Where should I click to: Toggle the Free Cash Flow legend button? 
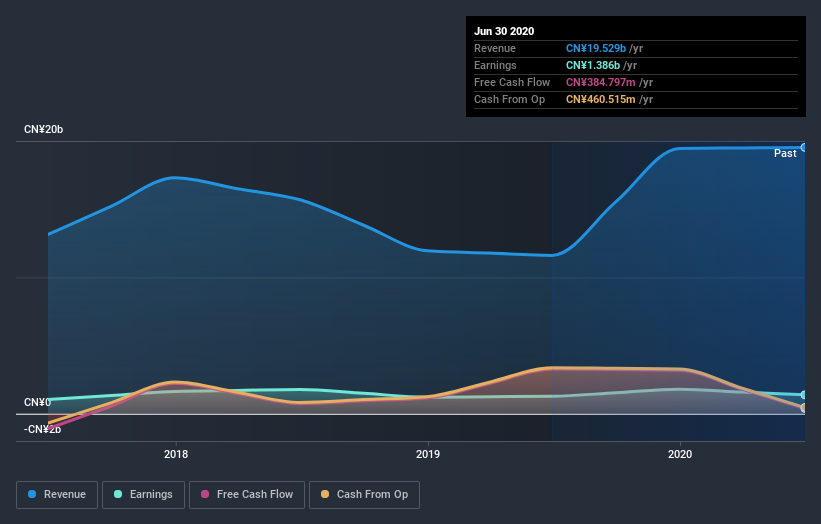[x=247, y=495]
